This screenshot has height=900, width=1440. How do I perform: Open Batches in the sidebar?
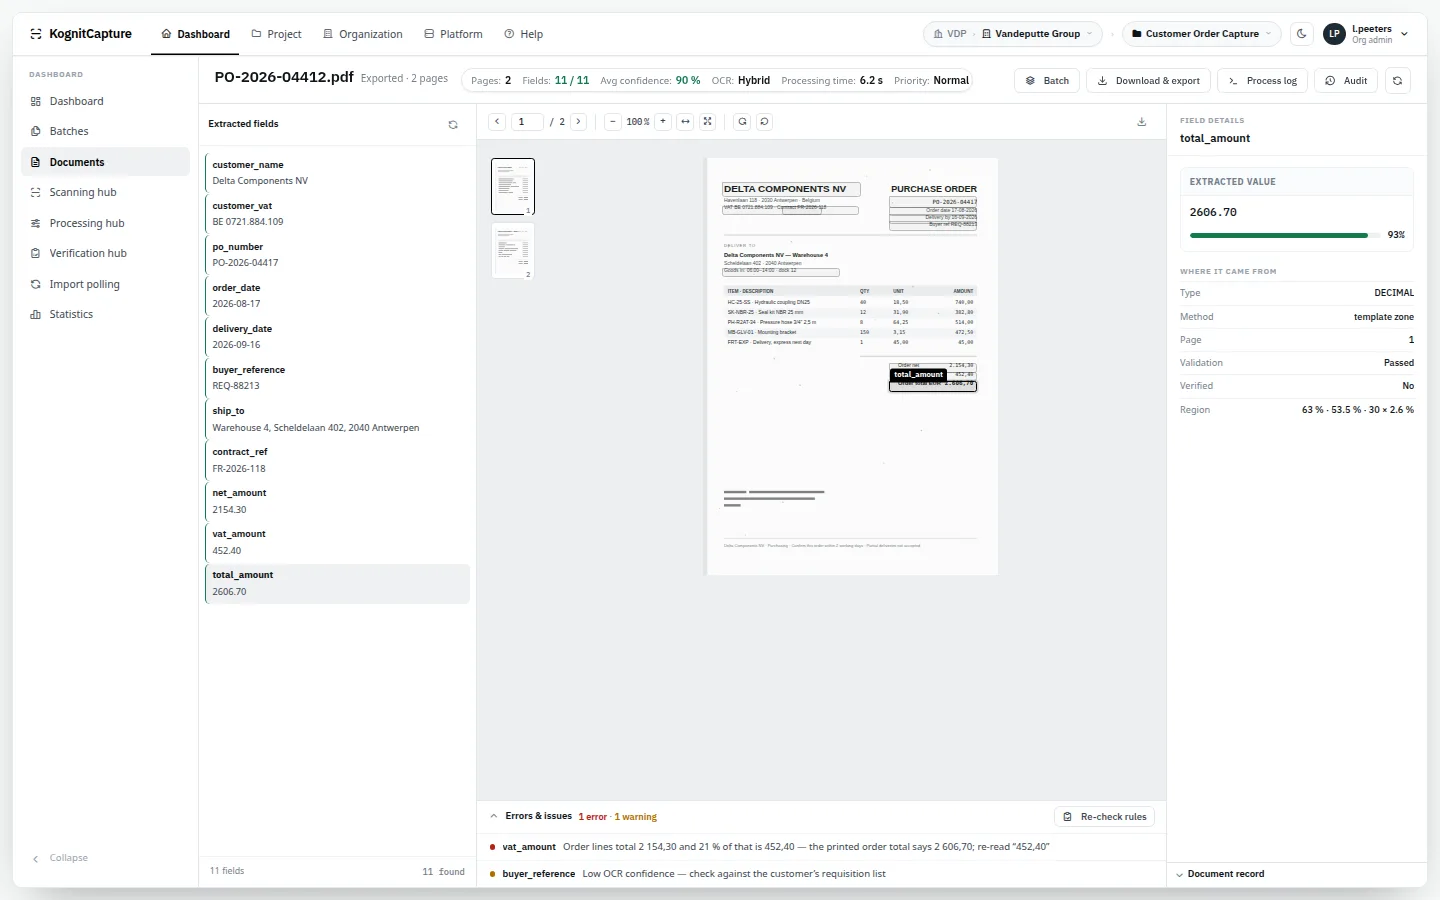tap(105, 131)
